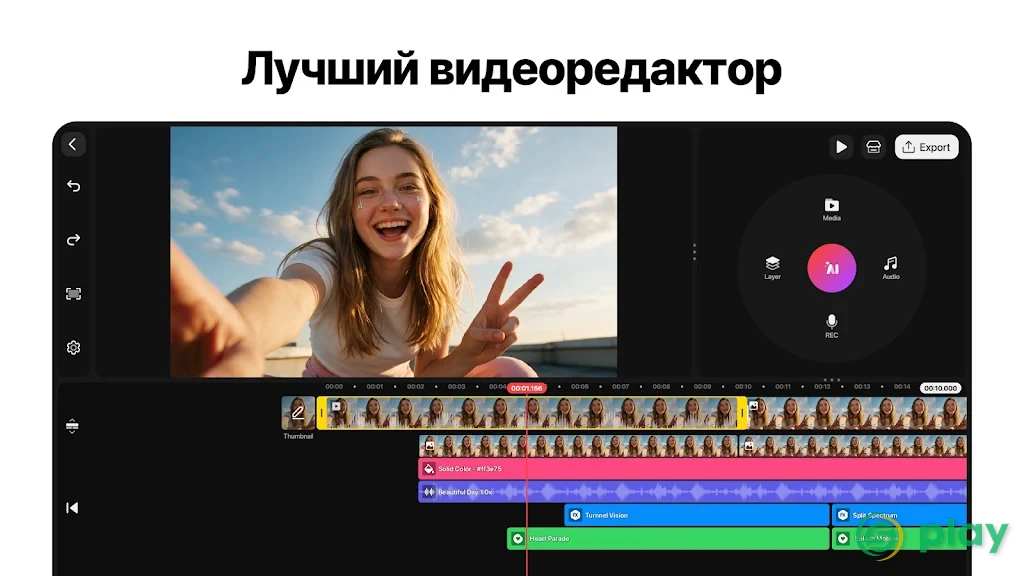Start voice recording with REC
This screenshot has width=1024, height=576.
831,326
